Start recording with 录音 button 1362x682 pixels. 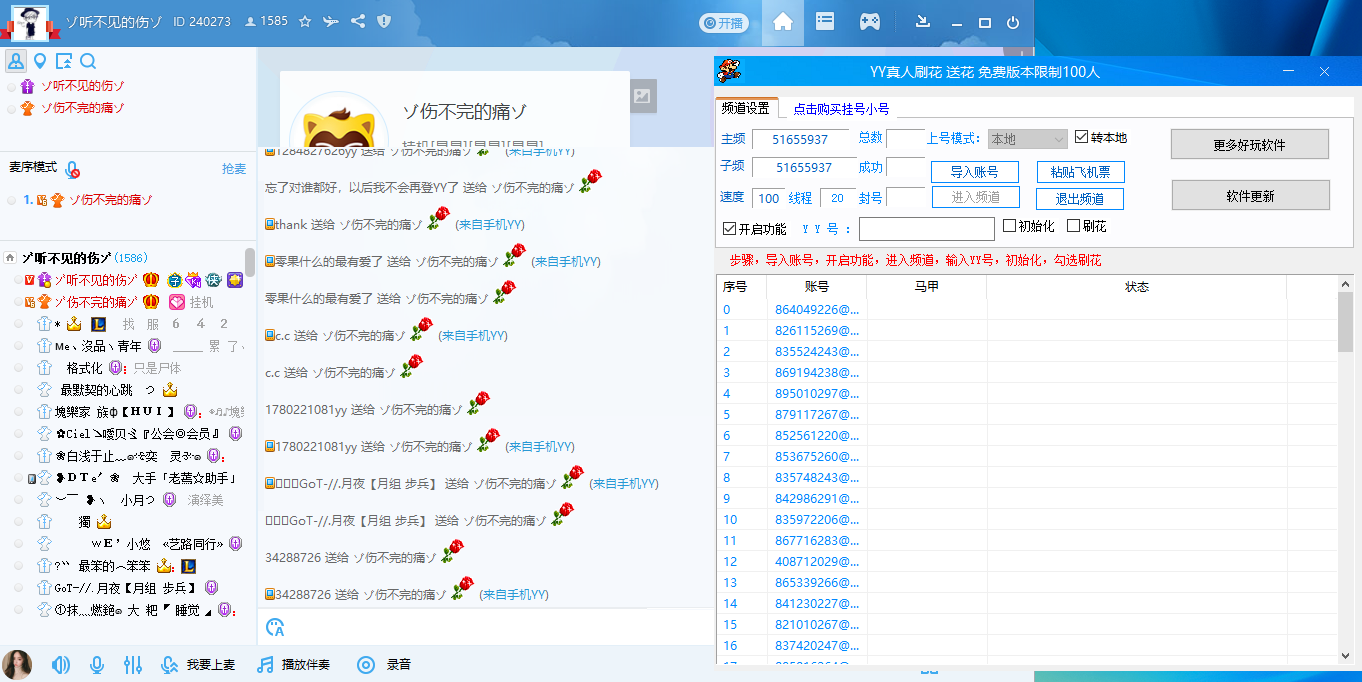coord(384,664)
